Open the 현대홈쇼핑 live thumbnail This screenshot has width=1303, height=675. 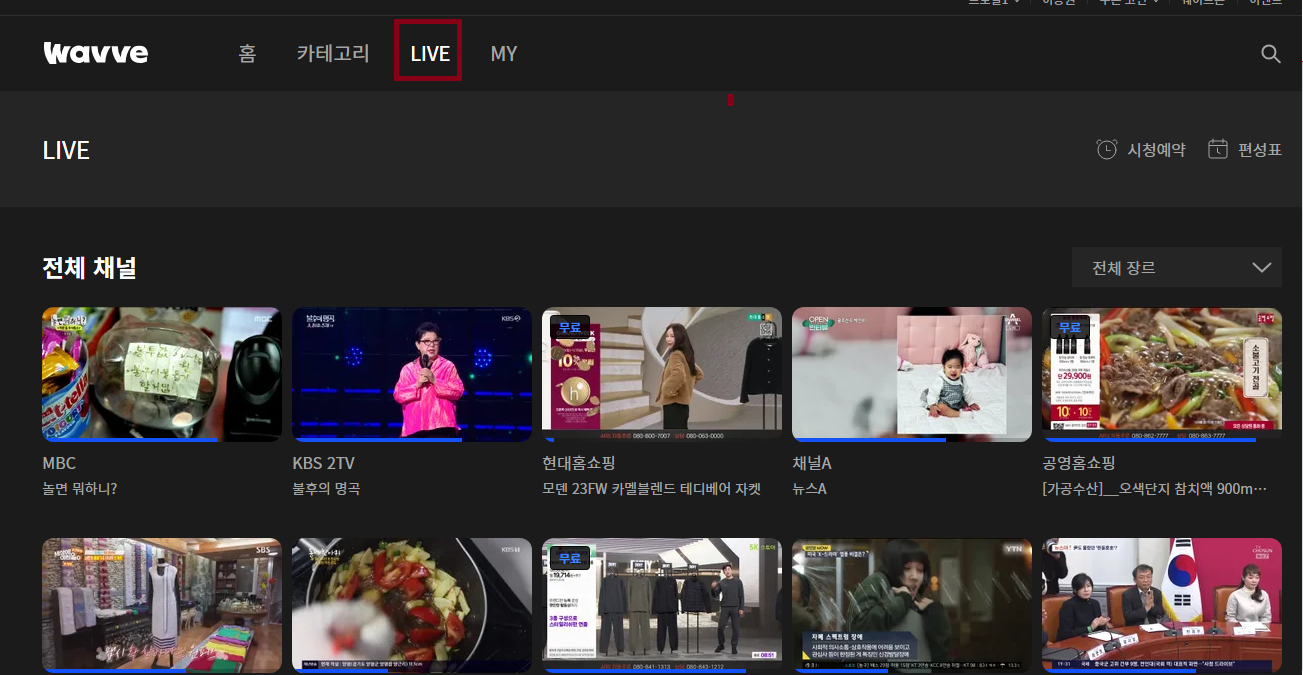(662, 374)
